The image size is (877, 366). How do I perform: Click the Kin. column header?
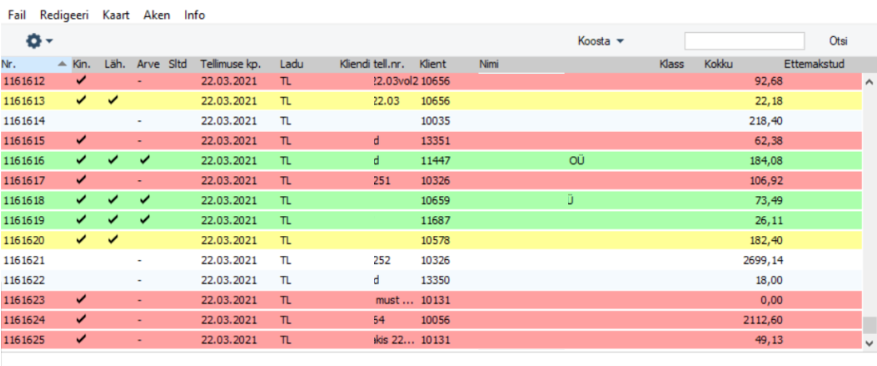pos(82,64)
